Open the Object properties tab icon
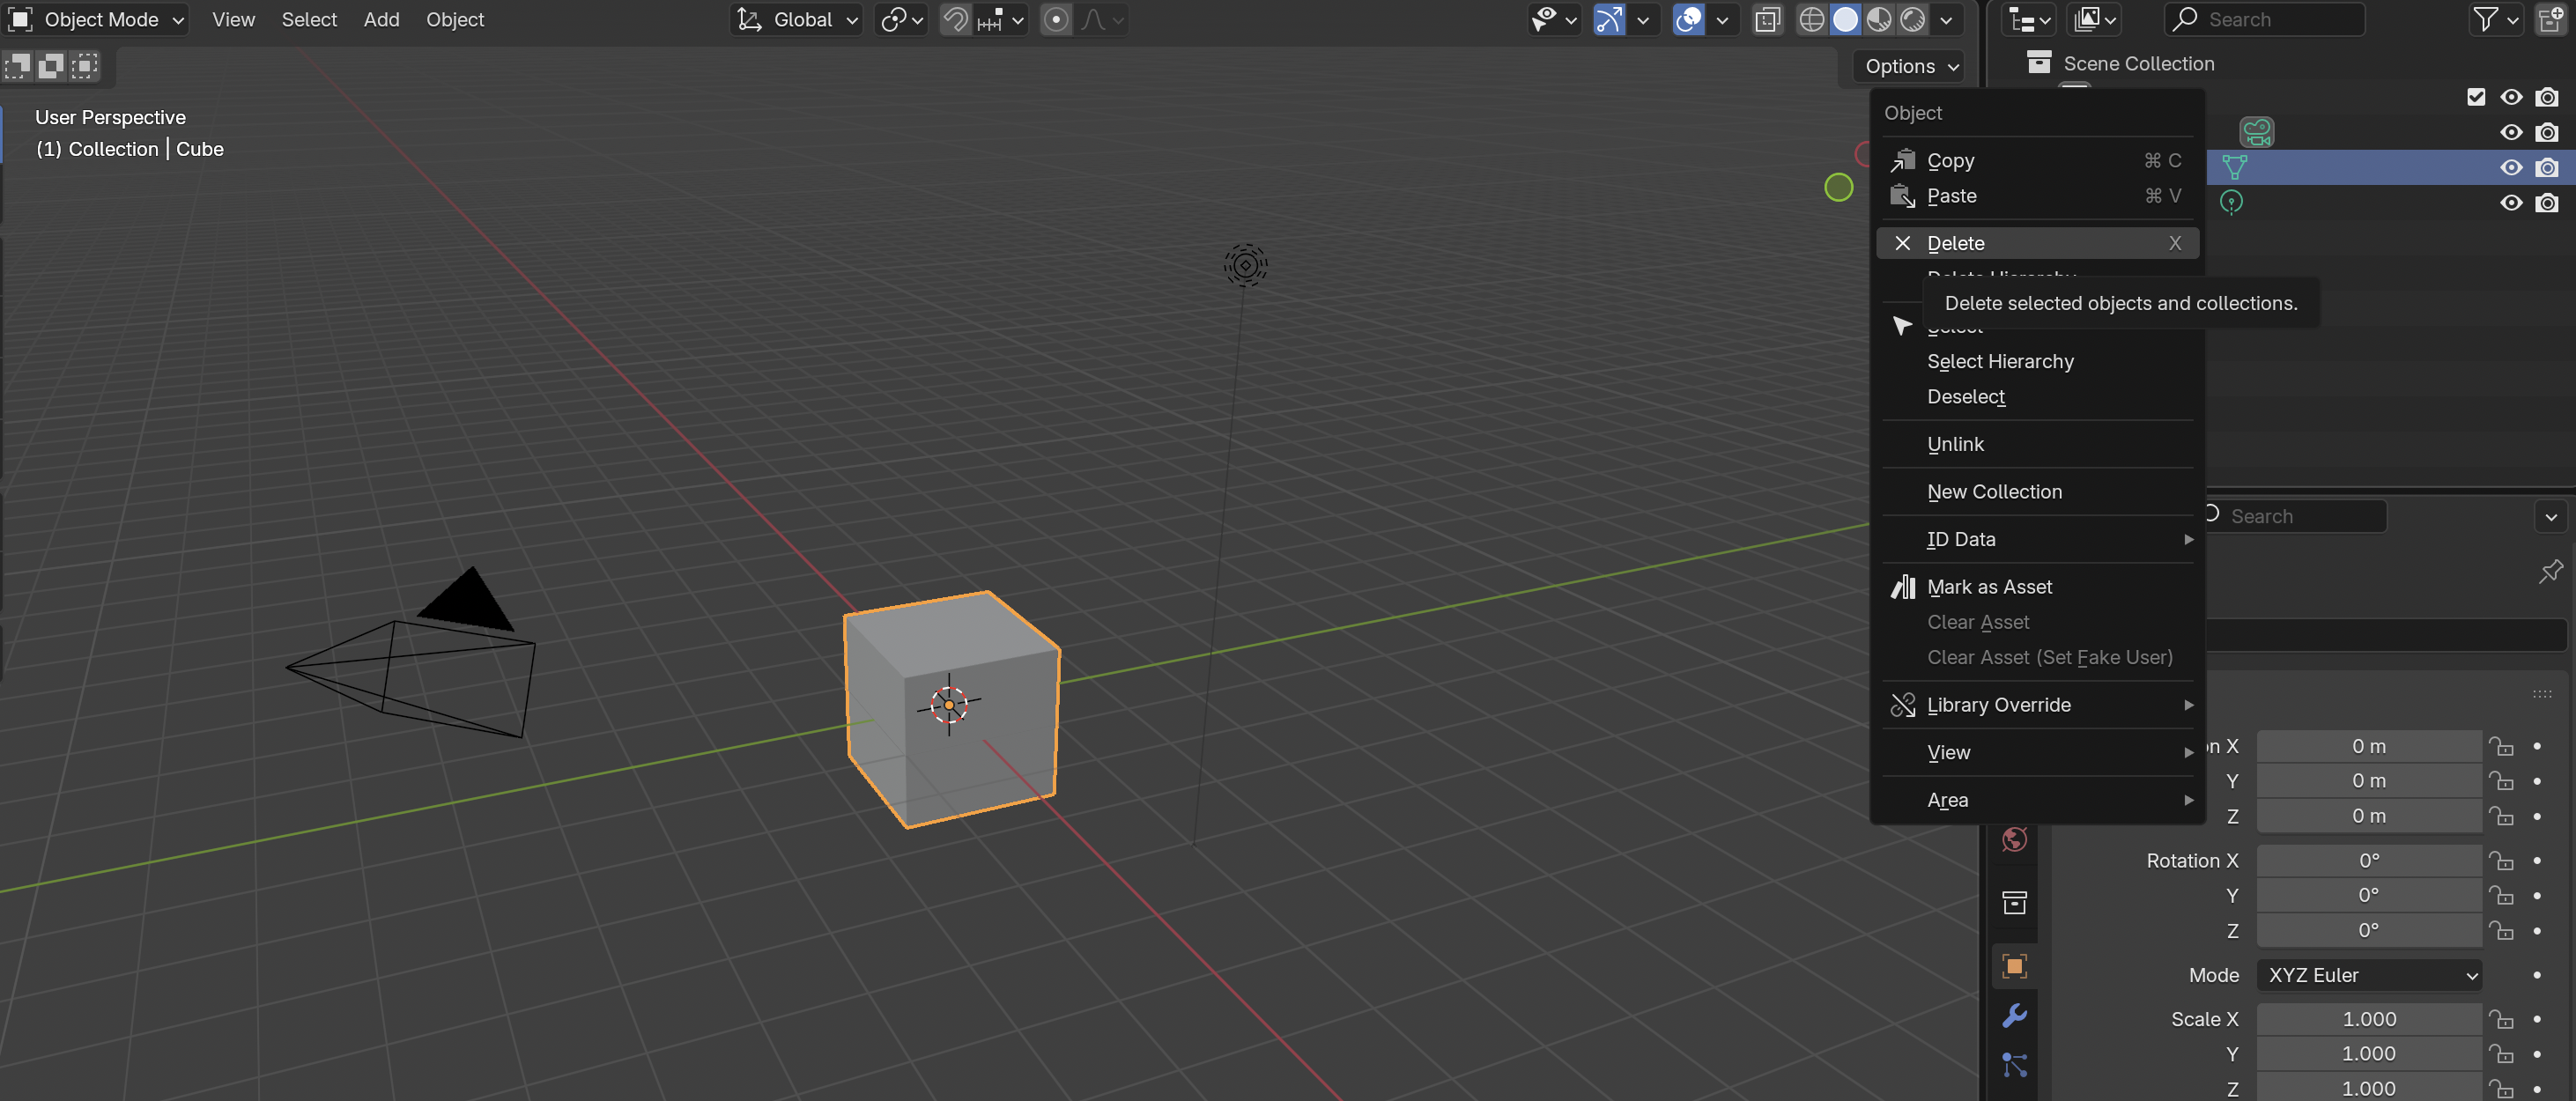 pos(2014,965)
